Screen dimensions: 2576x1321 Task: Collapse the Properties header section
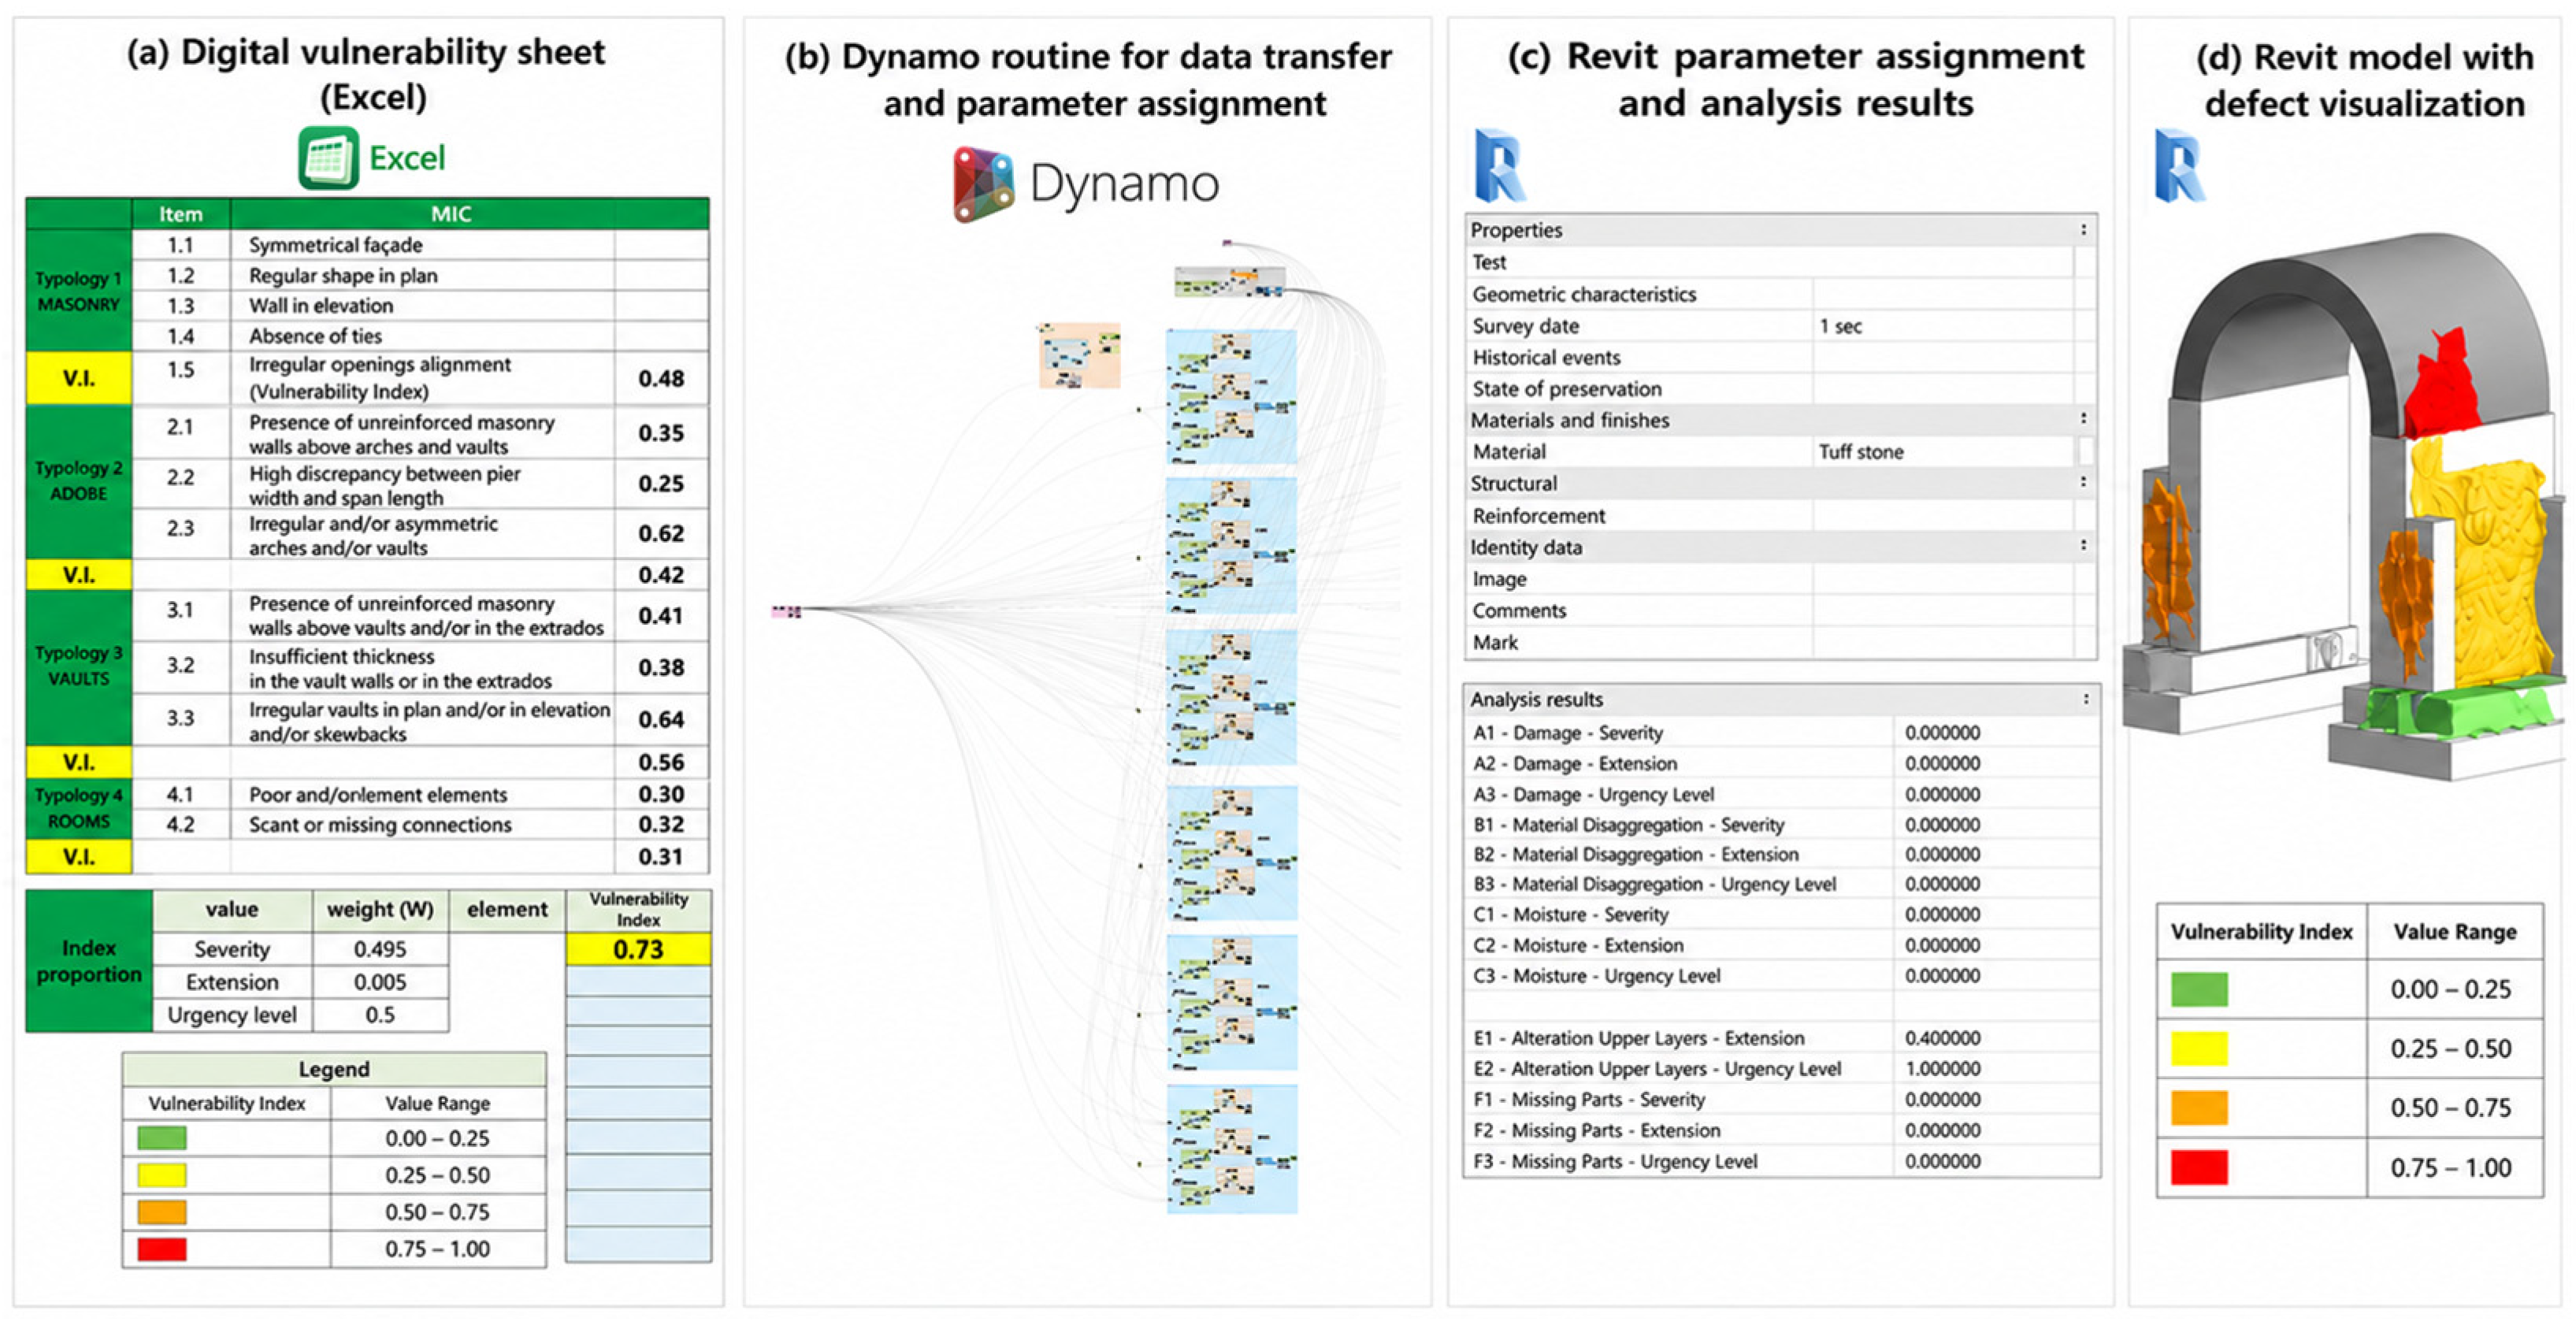(2083, 230)
